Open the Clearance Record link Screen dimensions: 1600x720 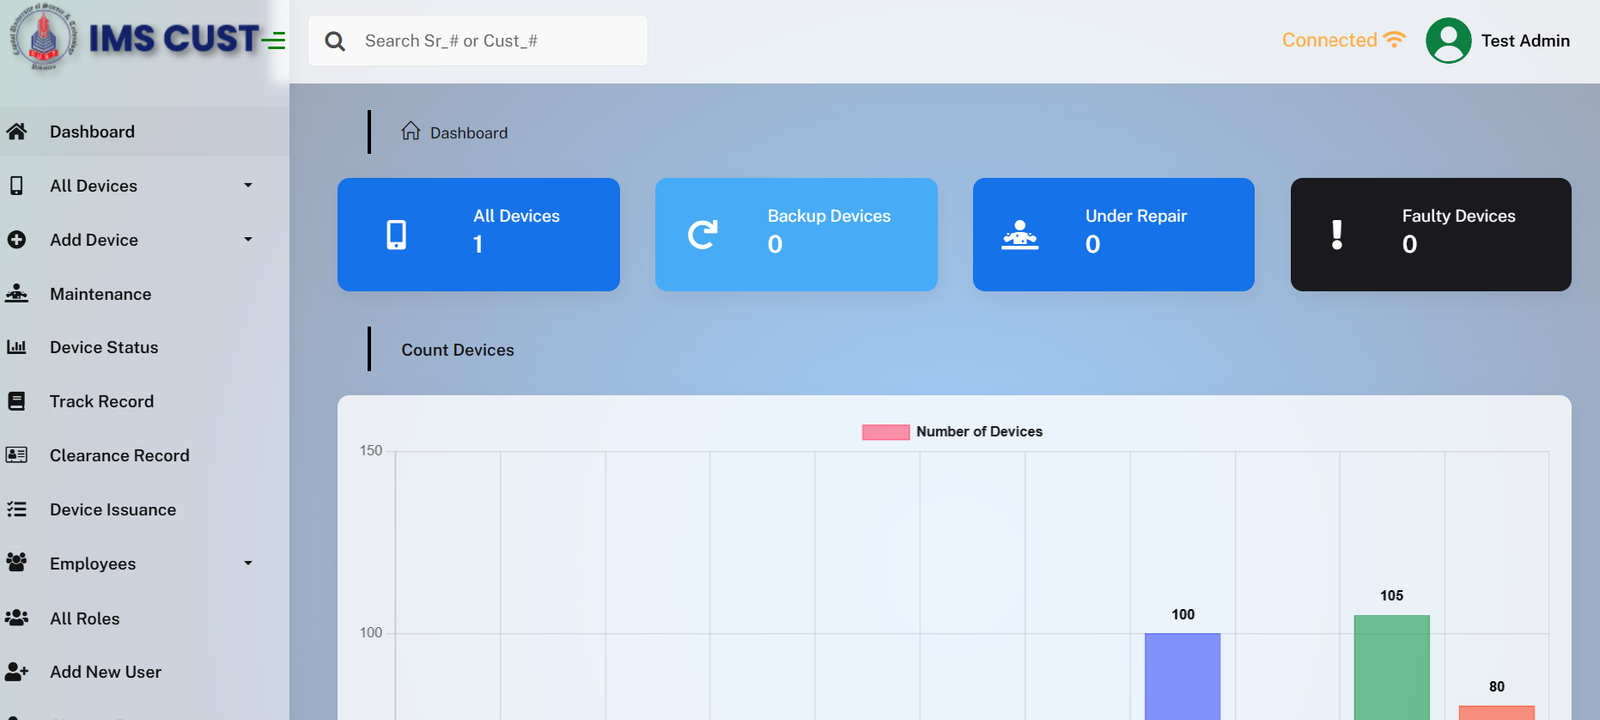(x=119, y=456)
